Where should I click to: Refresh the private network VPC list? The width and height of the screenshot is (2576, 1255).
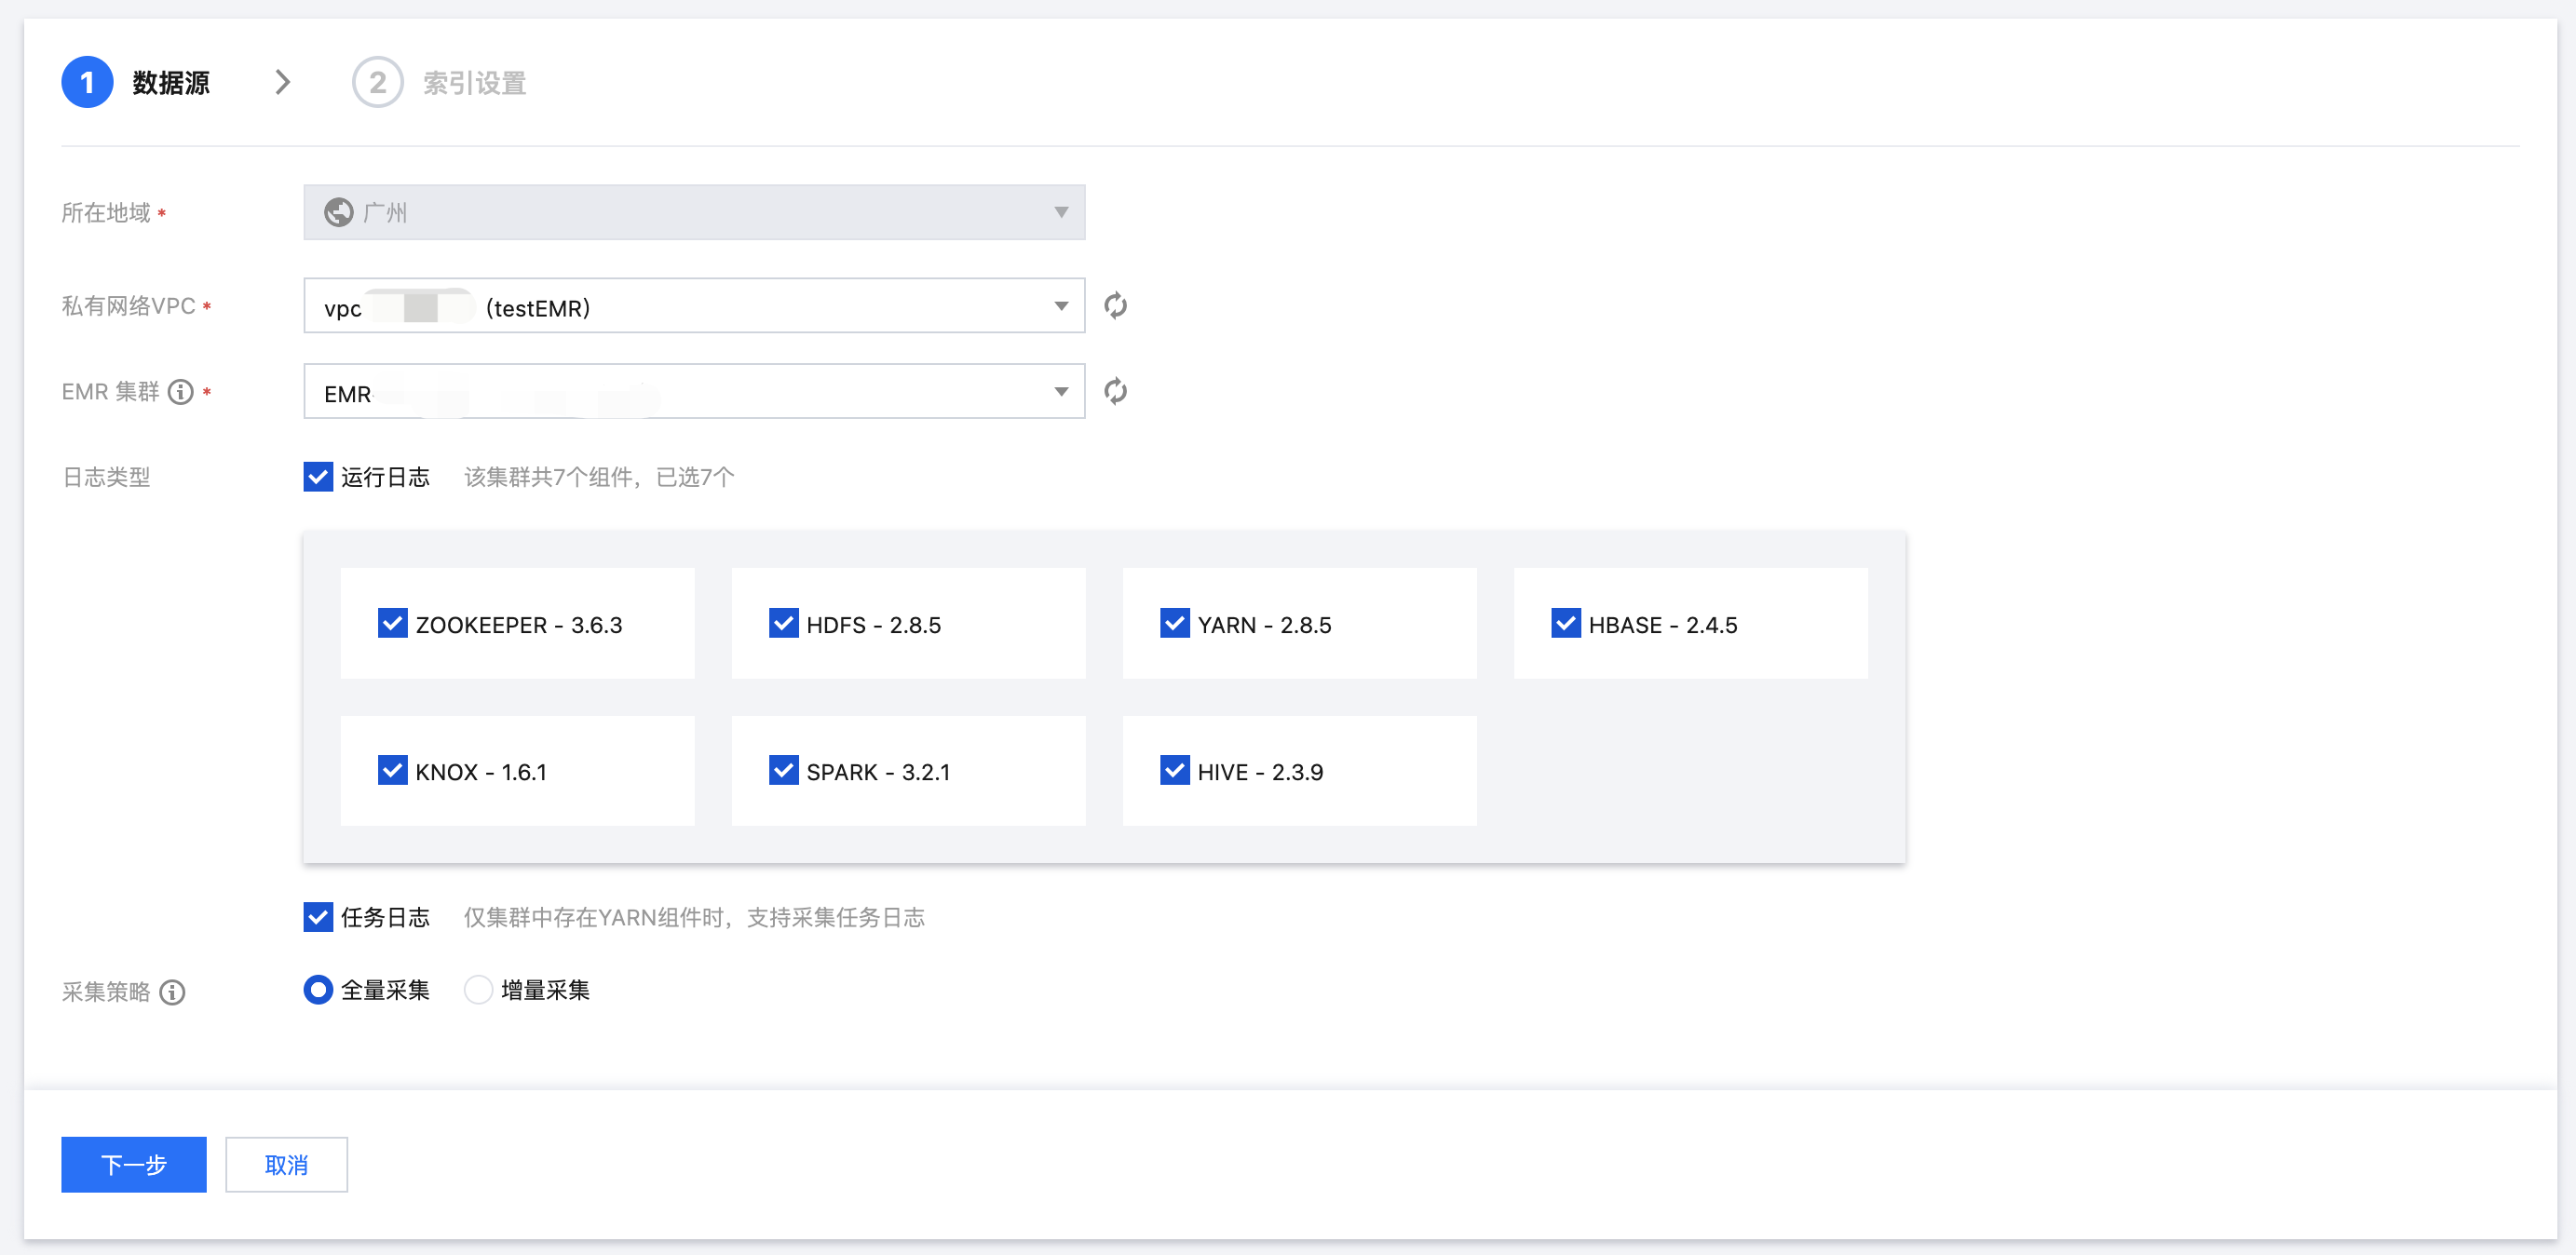click(x=1115, y=305)
